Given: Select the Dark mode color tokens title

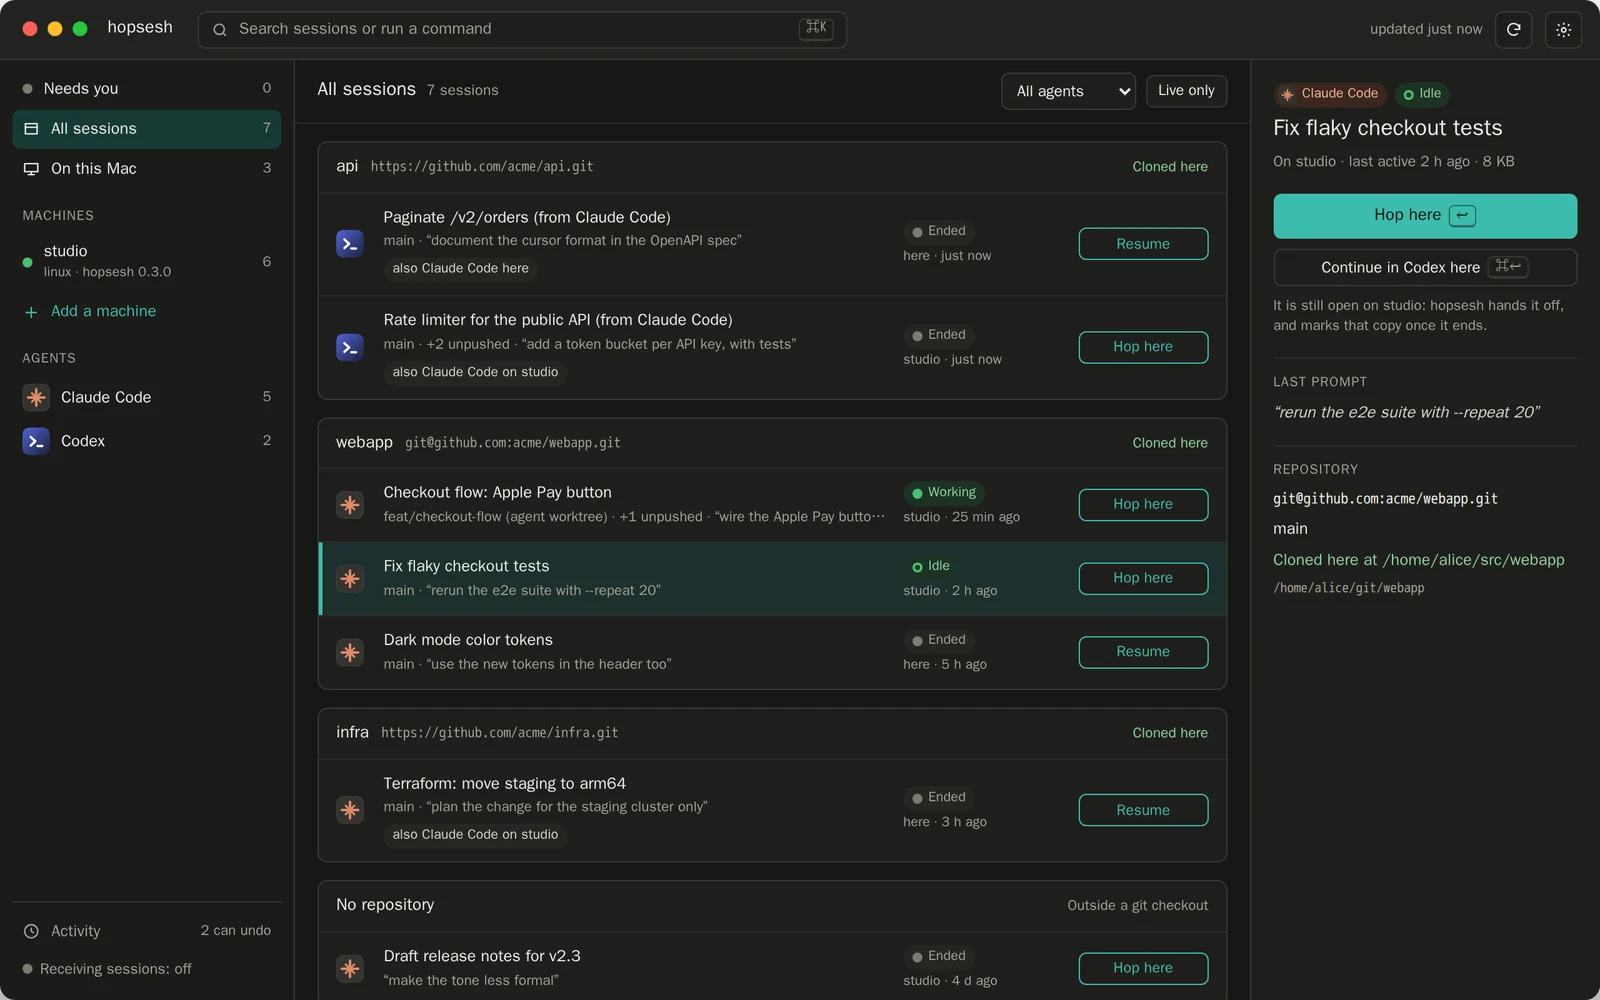Looking at the screenshot, I should pos(468,640).
